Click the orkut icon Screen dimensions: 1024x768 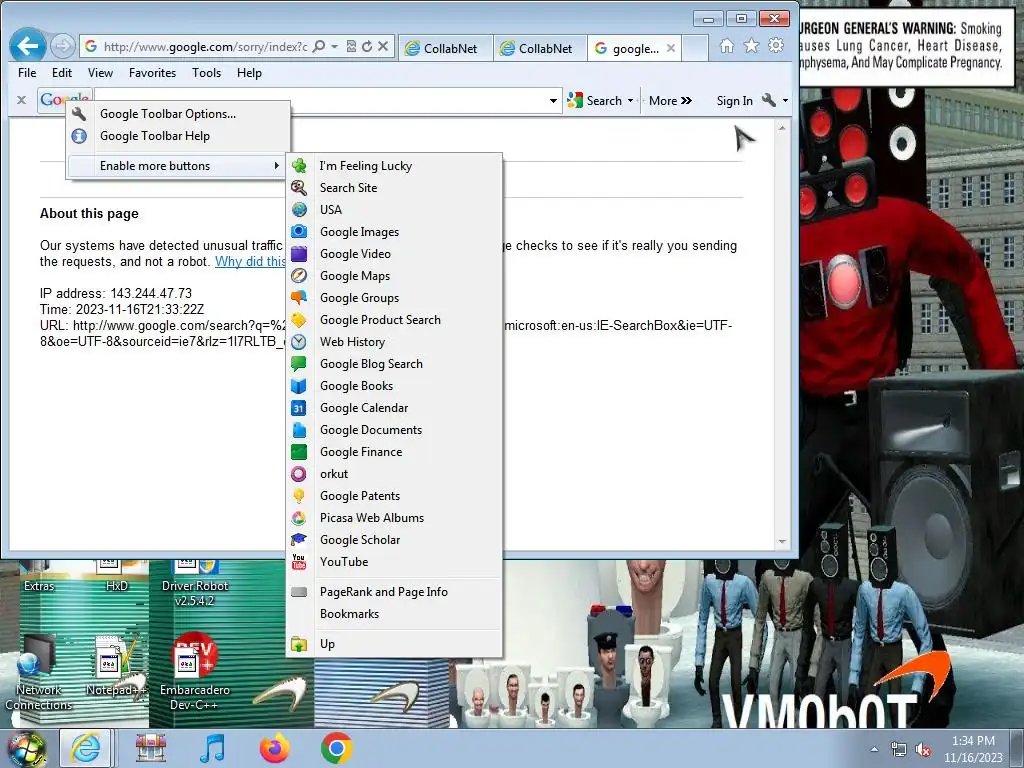click(299, 474)
